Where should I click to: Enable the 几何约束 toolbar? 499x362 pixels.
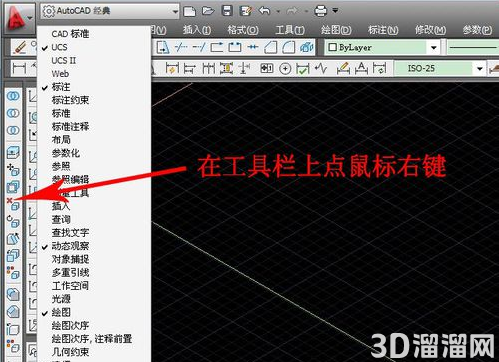pyautogui.click(x=94, y=352)
